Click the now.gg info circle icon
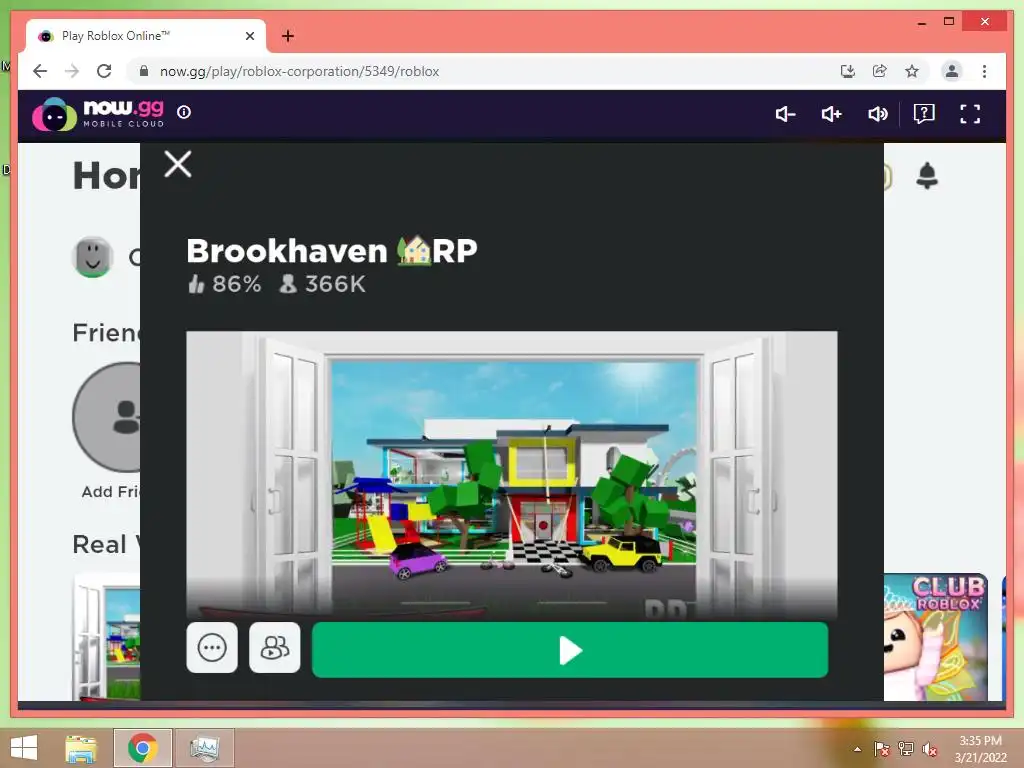This screenshot has width=1024, height=768. pos(184,112)
